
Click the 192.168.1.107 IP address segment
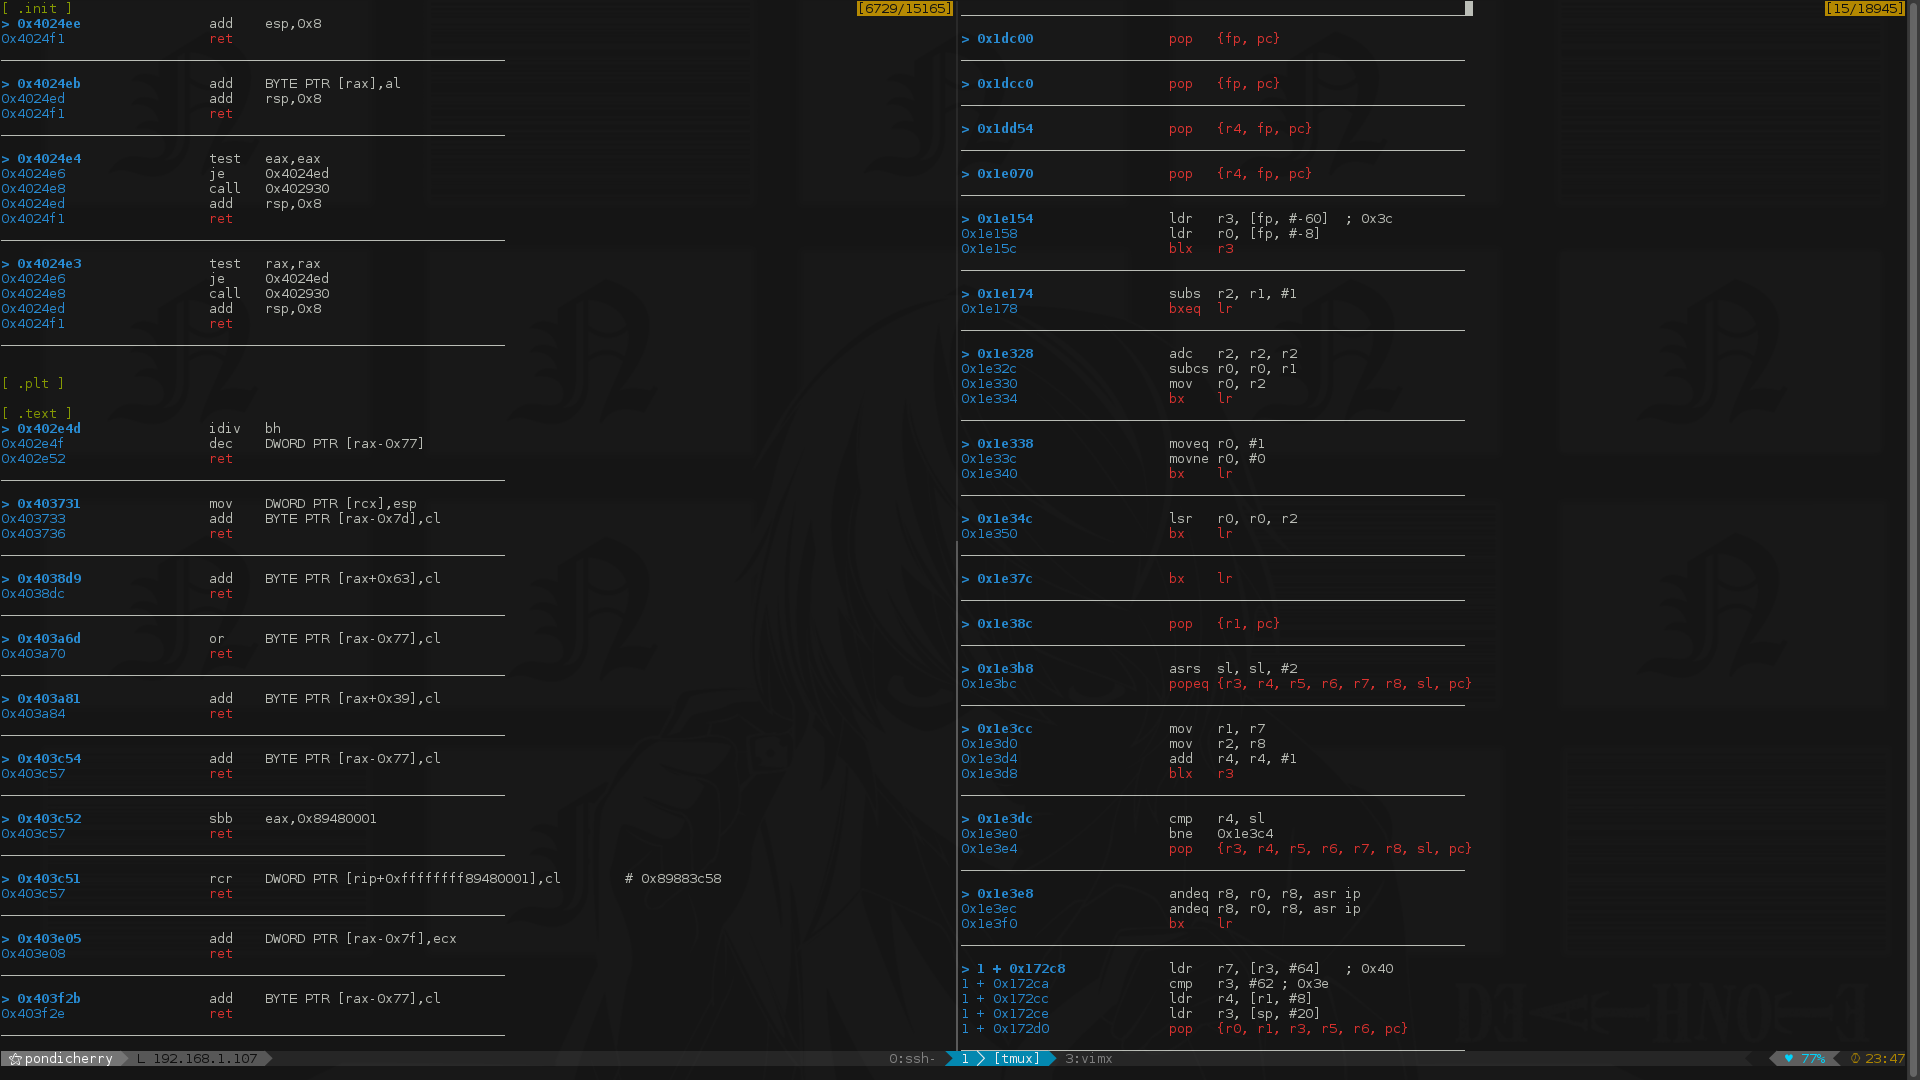coord(204,1059)
